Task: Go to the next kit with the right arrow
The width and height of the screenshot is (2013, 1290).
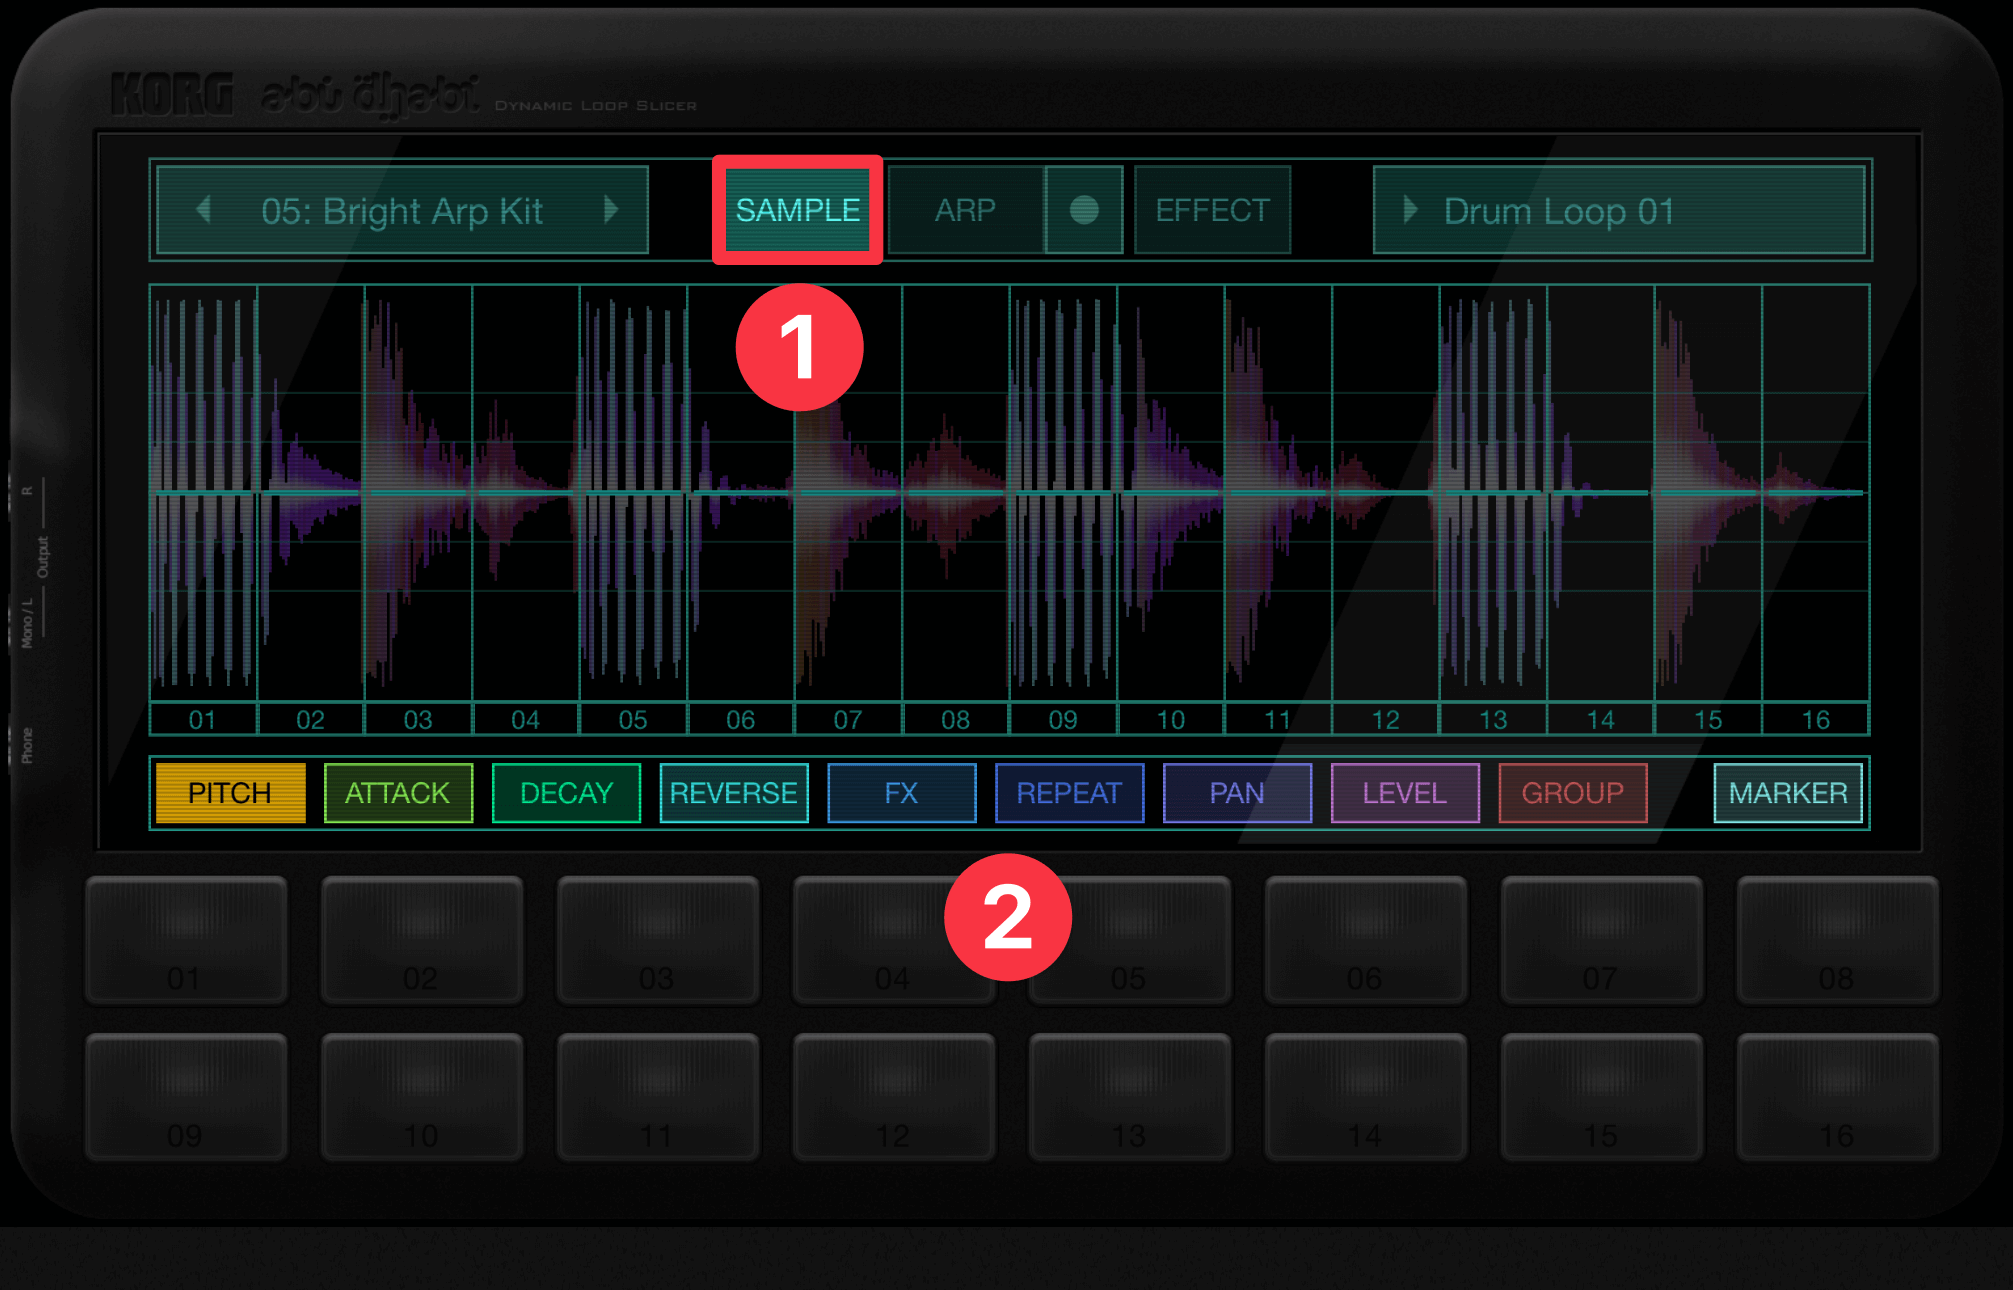Action: [611, 210]
